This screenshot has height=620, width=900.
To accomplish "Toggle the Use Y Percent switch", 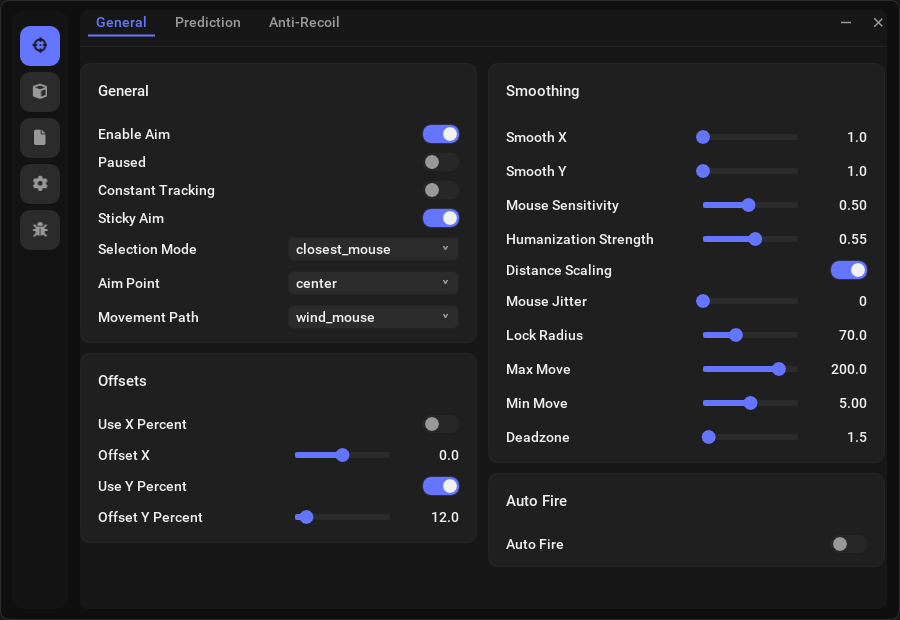I will pos(441,486).
